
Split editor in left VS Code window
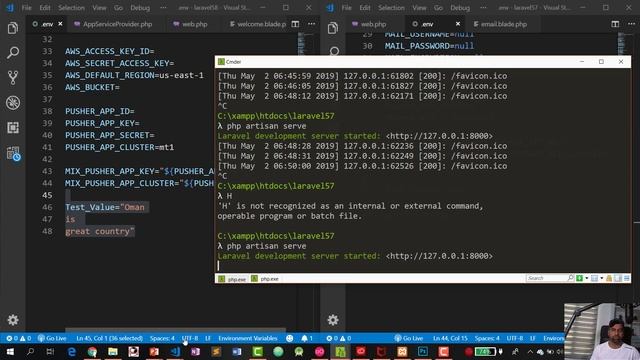click(295, 24)
